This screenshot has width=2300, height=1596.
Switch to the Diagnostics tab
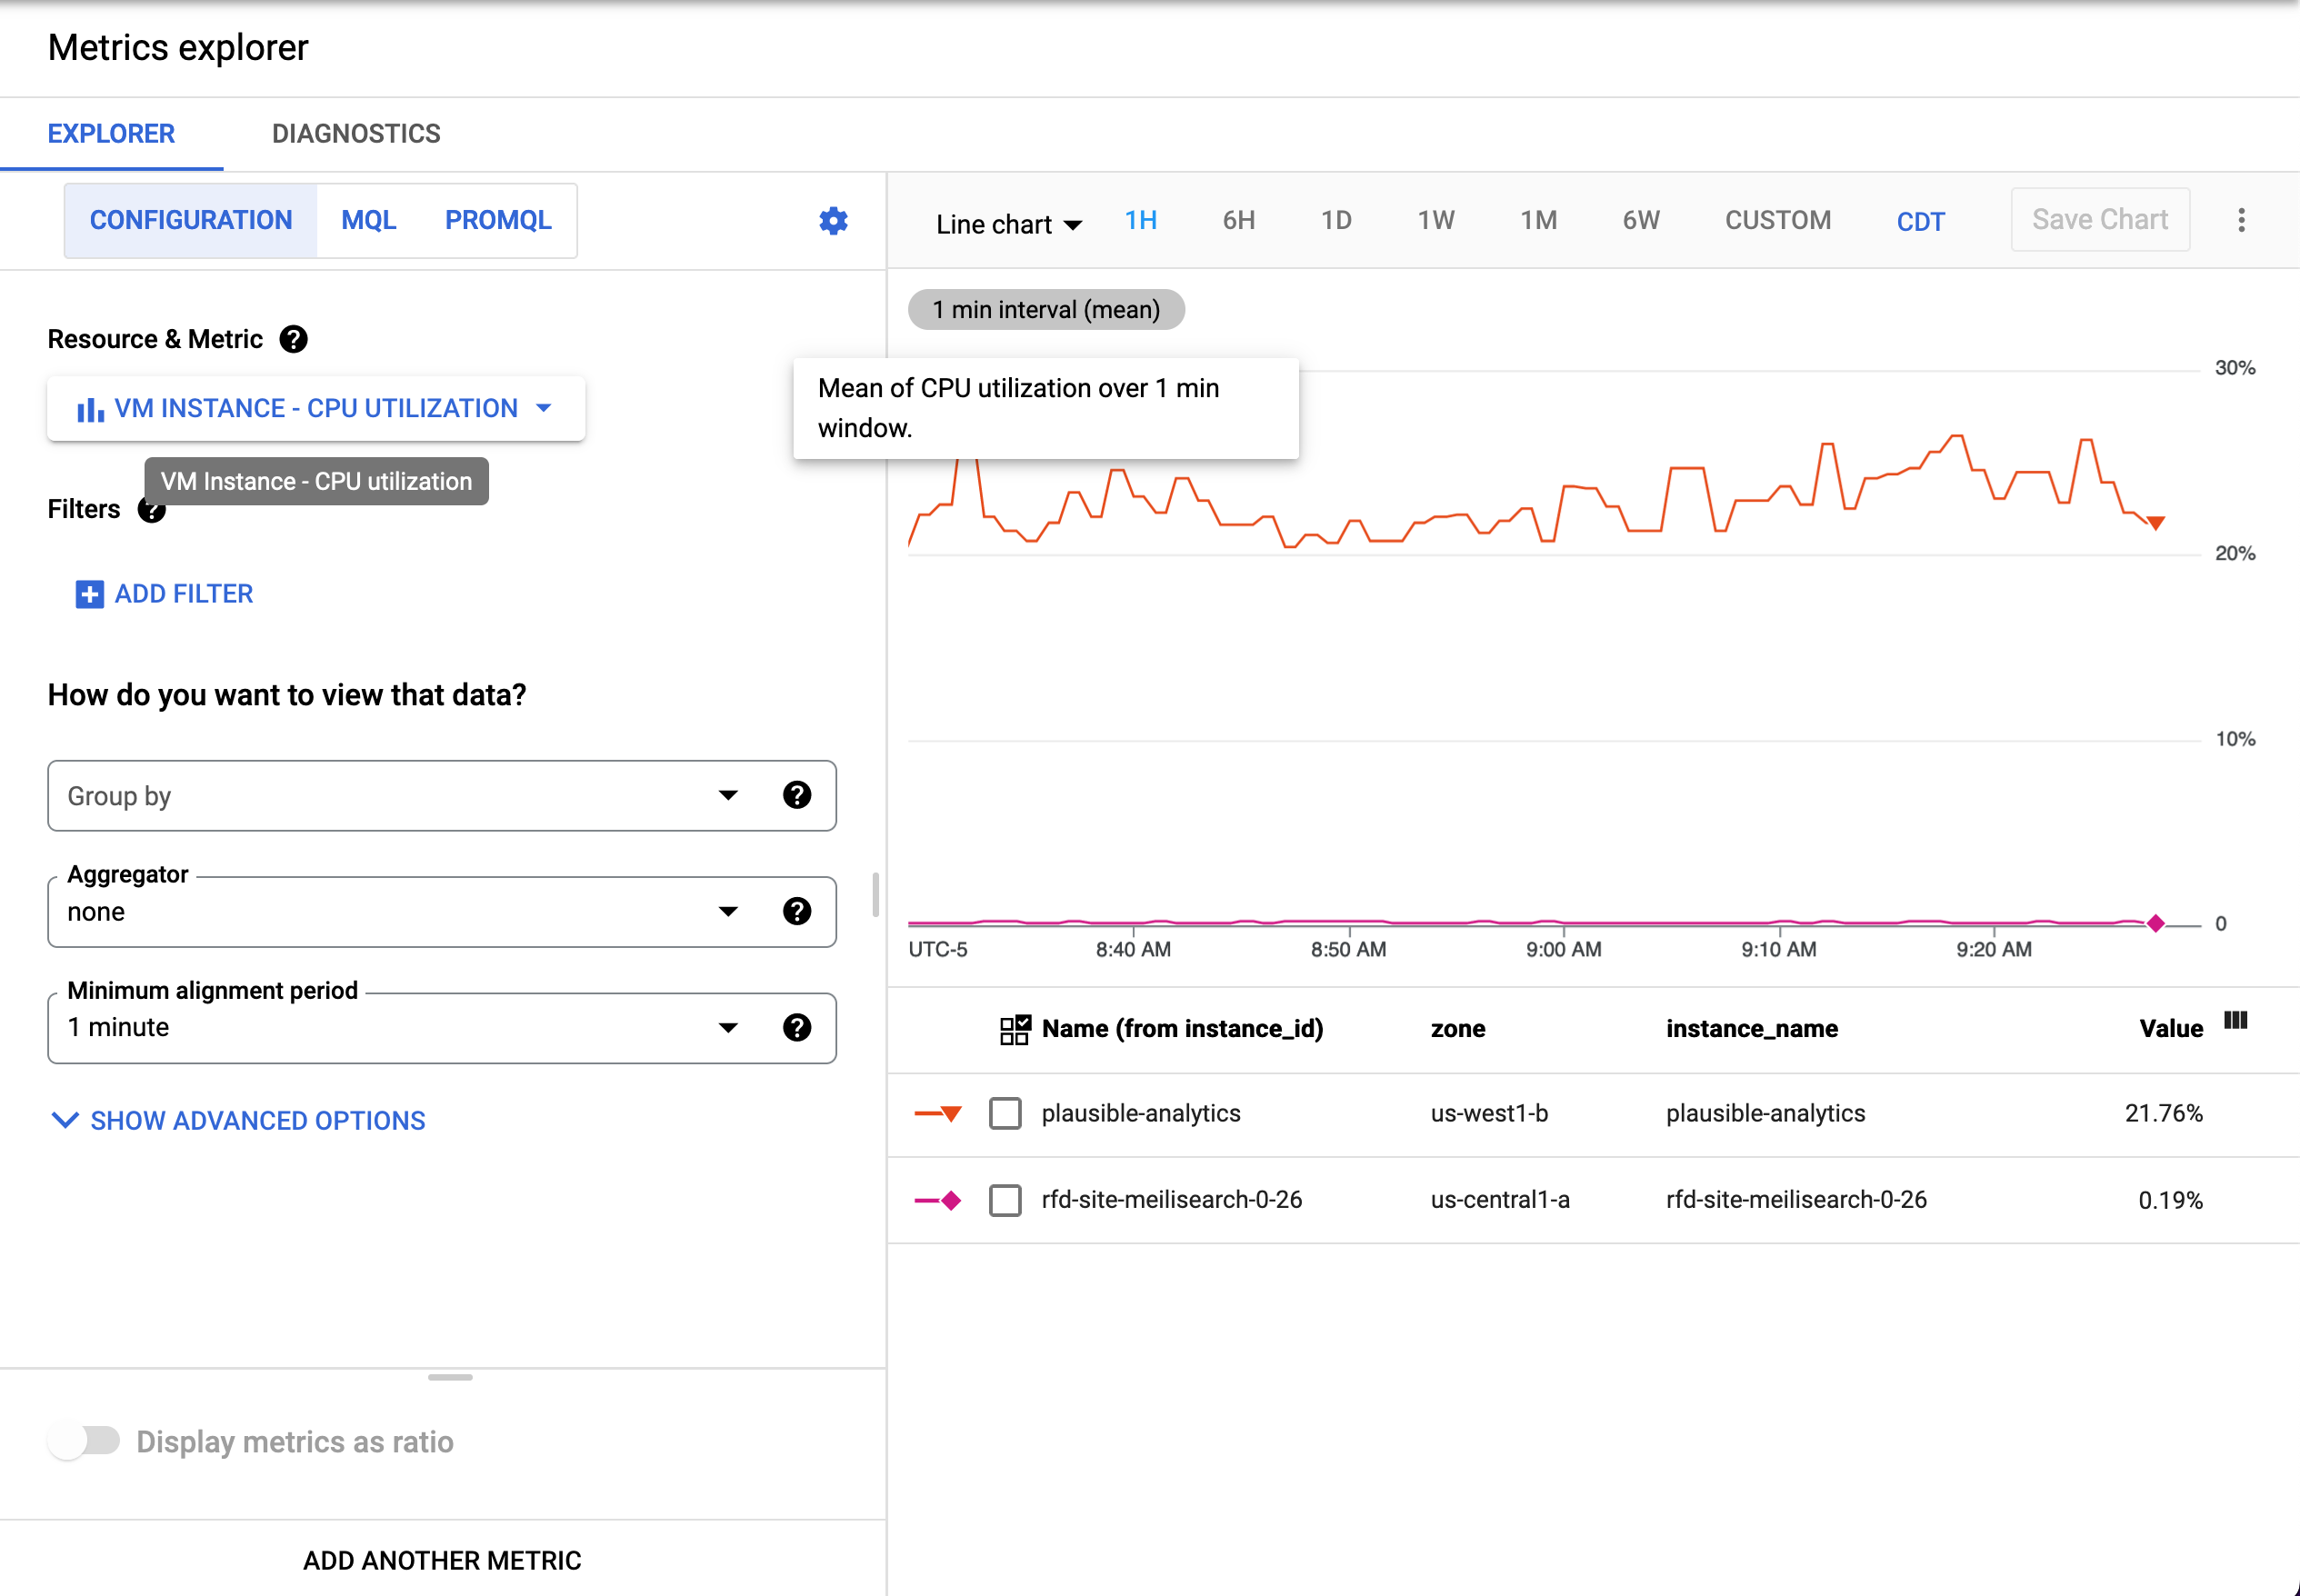356,134
